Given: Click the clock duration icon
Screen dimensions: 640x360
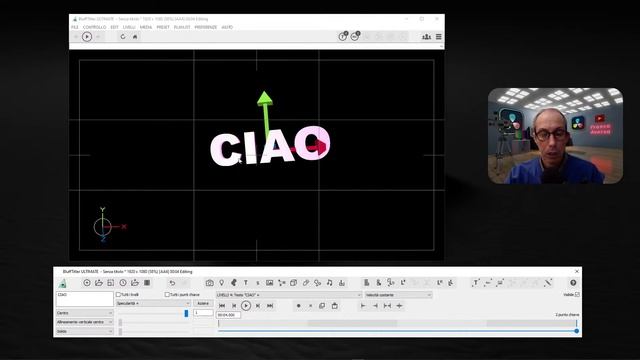Looking at the screenshot, I should coord(123,282).
